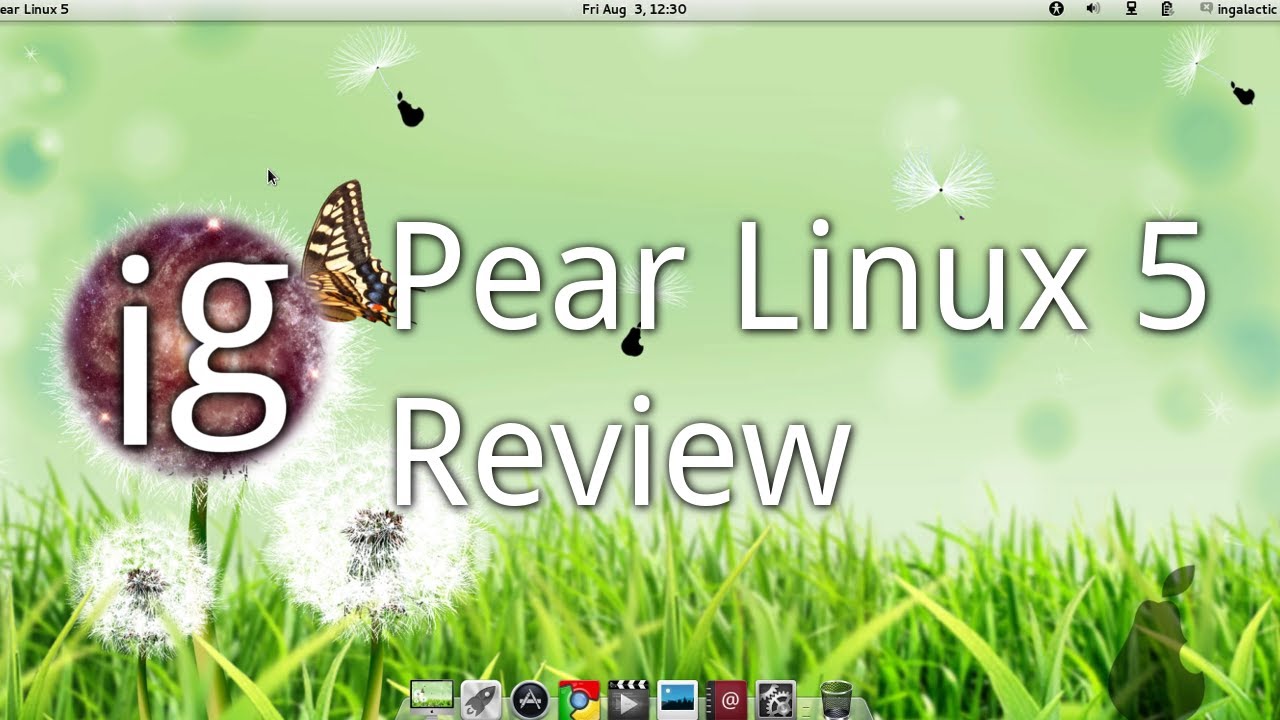This screenshot has height=720, width=1280.
Task: Open the network connection indicator
Action: 1131,9
